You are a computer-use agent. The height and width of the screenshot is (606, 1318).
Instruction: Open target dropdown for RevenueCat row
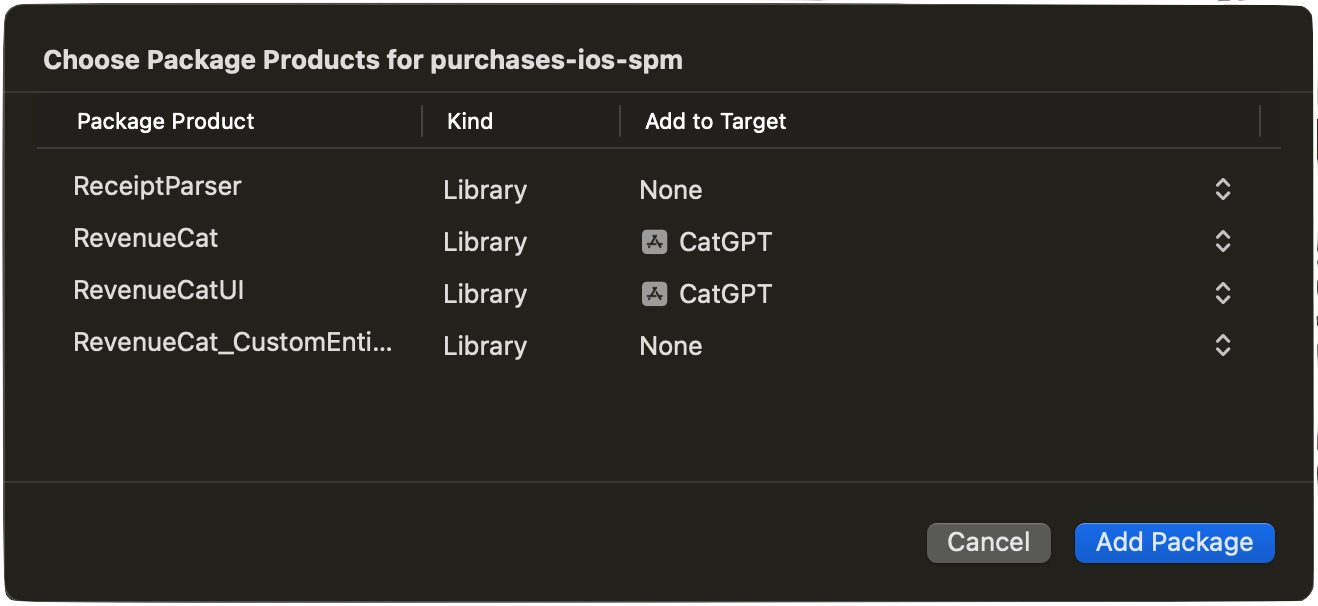coord(1222,241)
